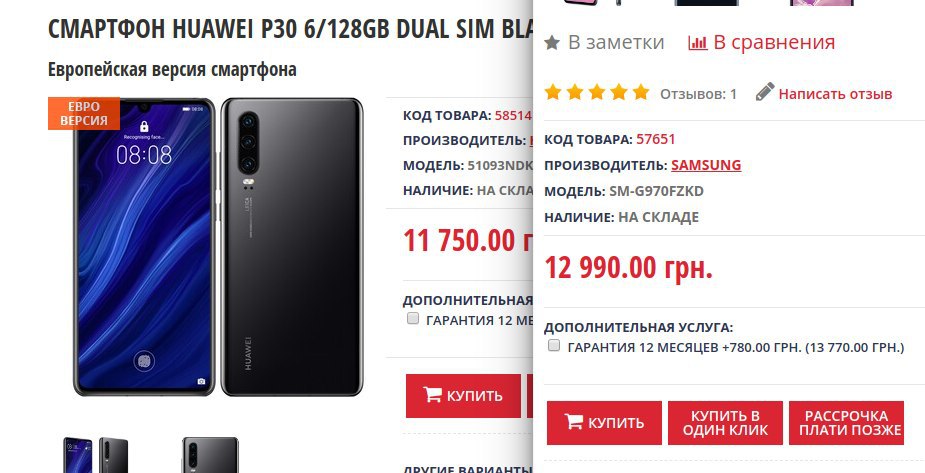Open the SAMSUNG manufacturer link
925x473 pixels.
pyautogui.click(x=706, y=165)
